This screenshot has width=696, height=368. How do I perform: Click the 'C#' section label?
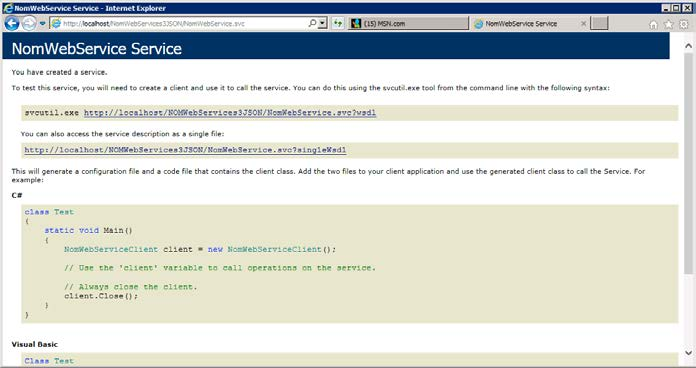coord(17,195)
